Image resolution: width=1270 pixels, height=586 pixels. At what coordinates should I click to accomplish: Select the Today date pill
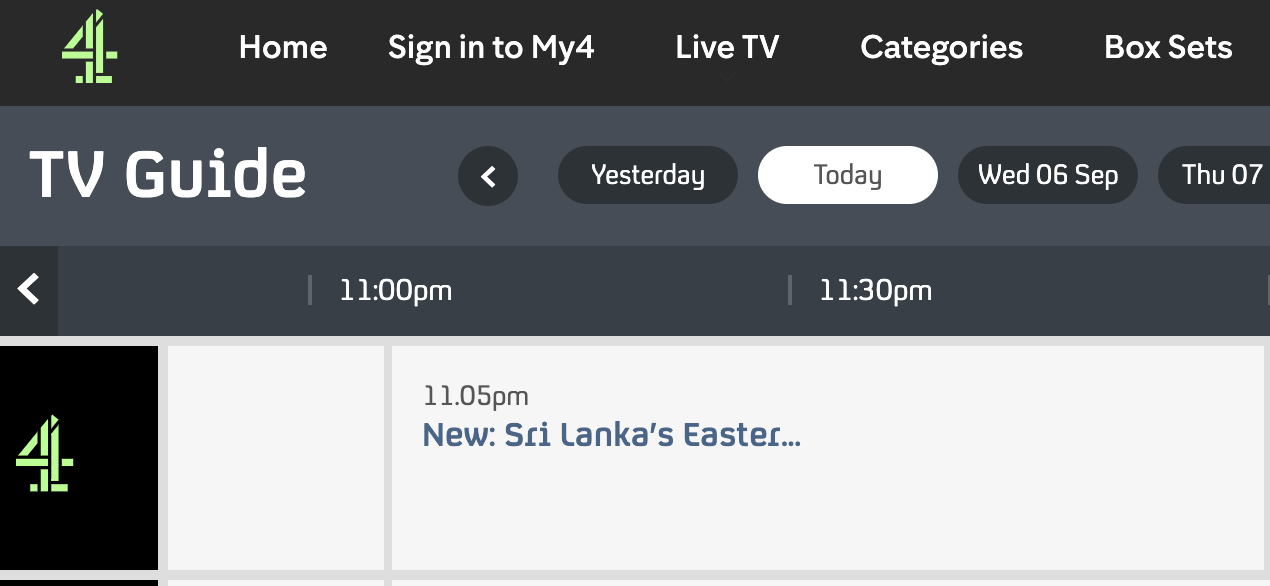848,175
